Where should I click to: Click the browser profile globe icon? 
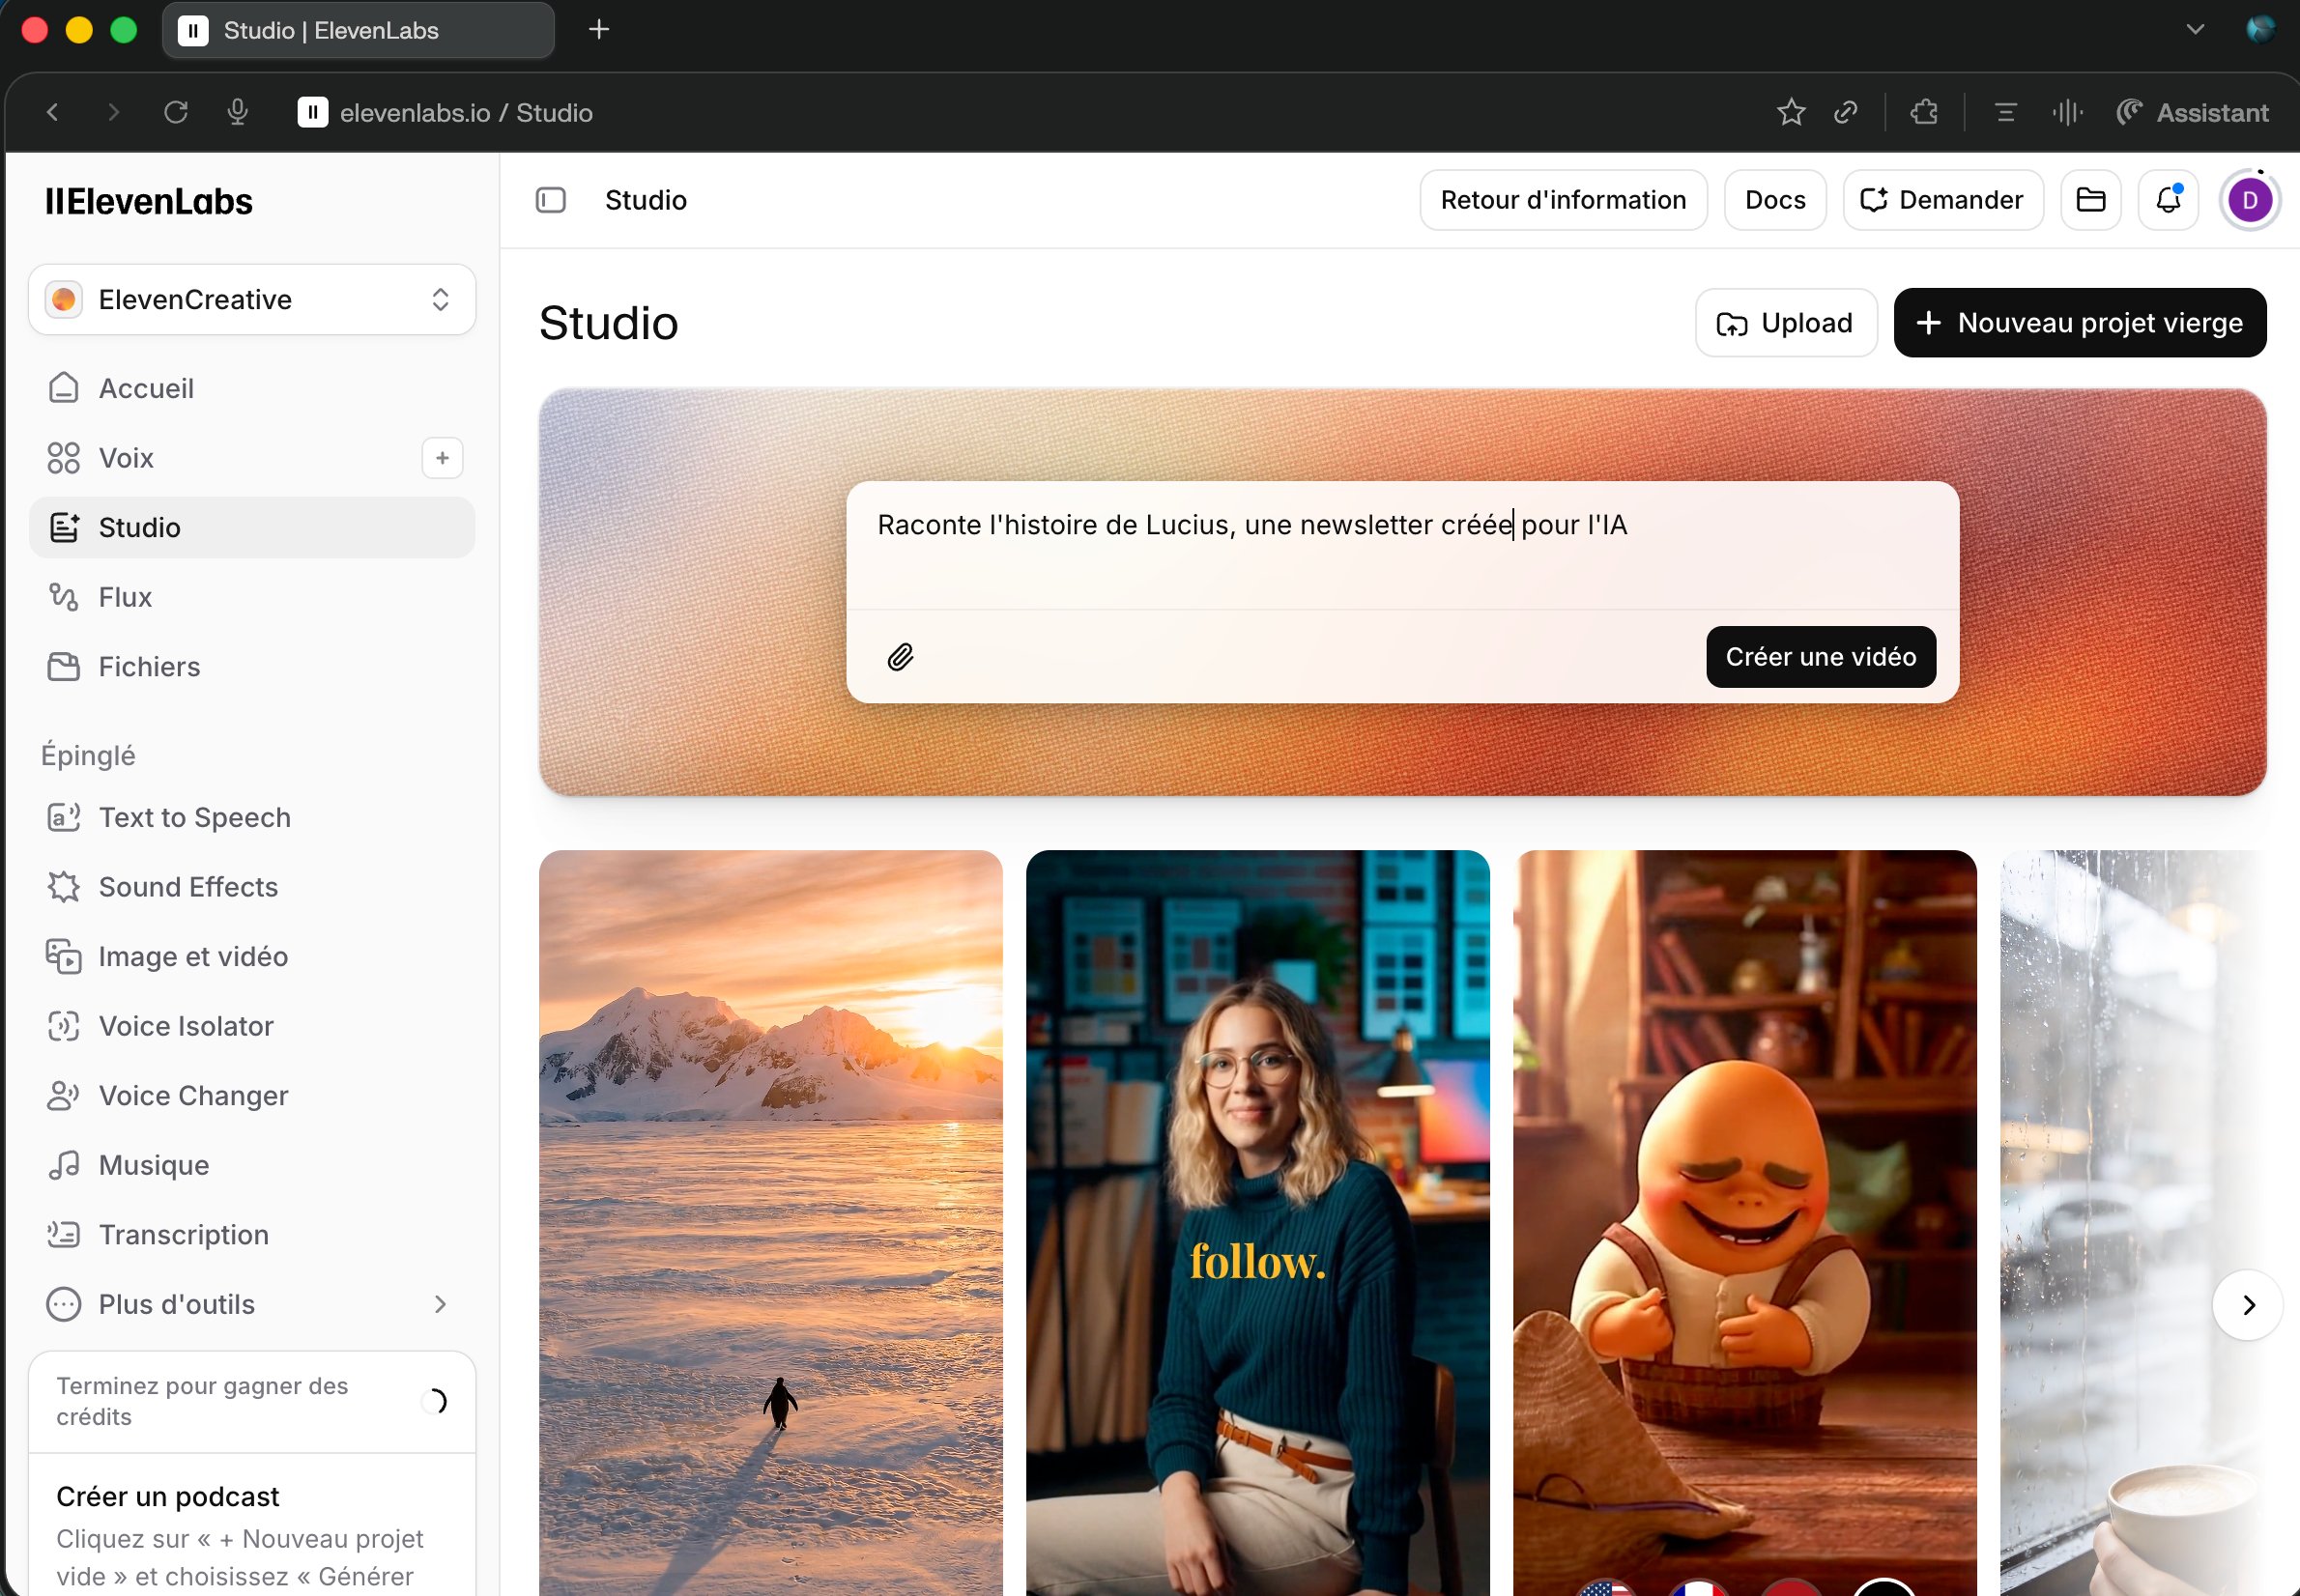[2260, 30]
